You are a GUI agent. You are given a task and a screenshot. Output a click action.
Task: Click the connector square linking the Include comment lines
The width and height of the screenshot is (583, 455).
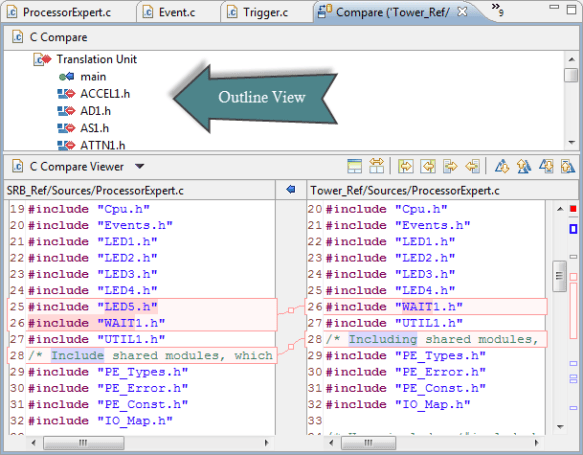[291, 347]
